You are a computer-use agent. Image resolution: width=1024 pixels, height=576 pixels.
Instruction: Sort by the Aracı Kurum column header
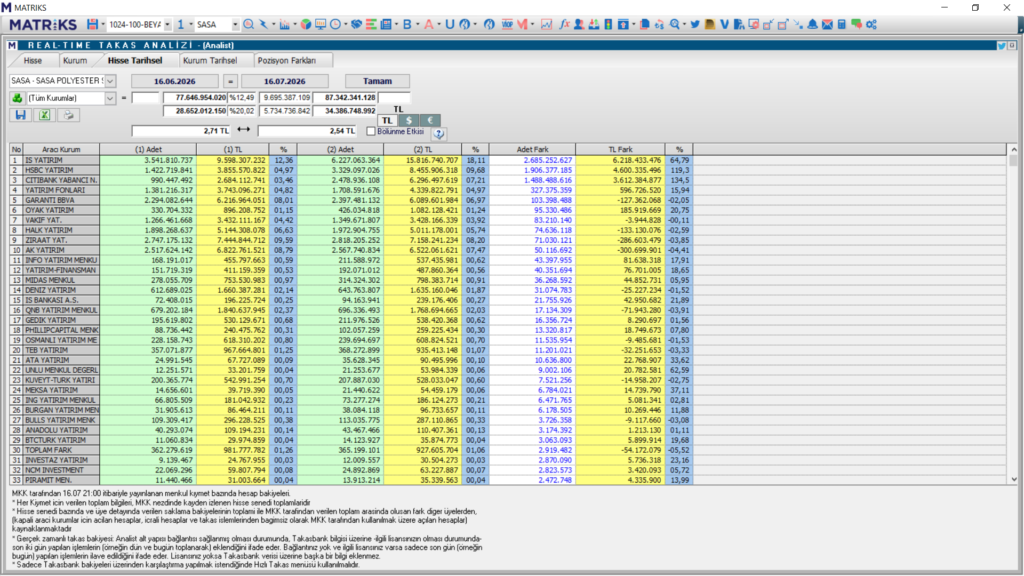tap(61, 150)
